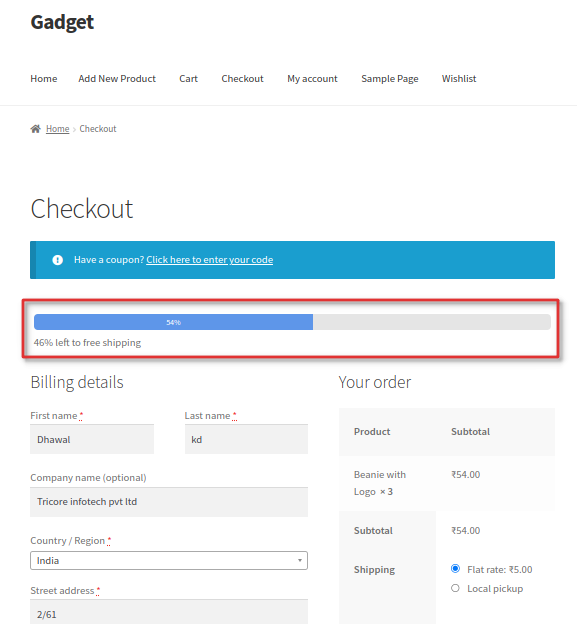Select Local pickup shipping option
577x624 pixels.
tap(455, 588)
